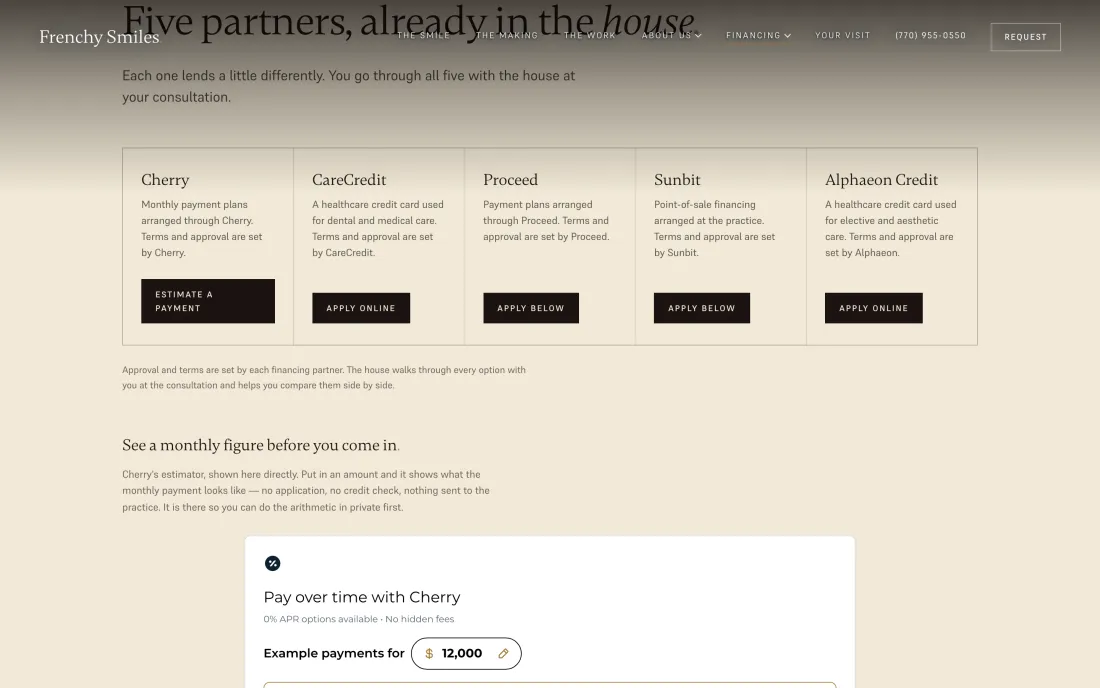The height and width of the screenshot is (688, 1100).
Task: Select the CareCredit card heading
Action: tap(349, 180)
